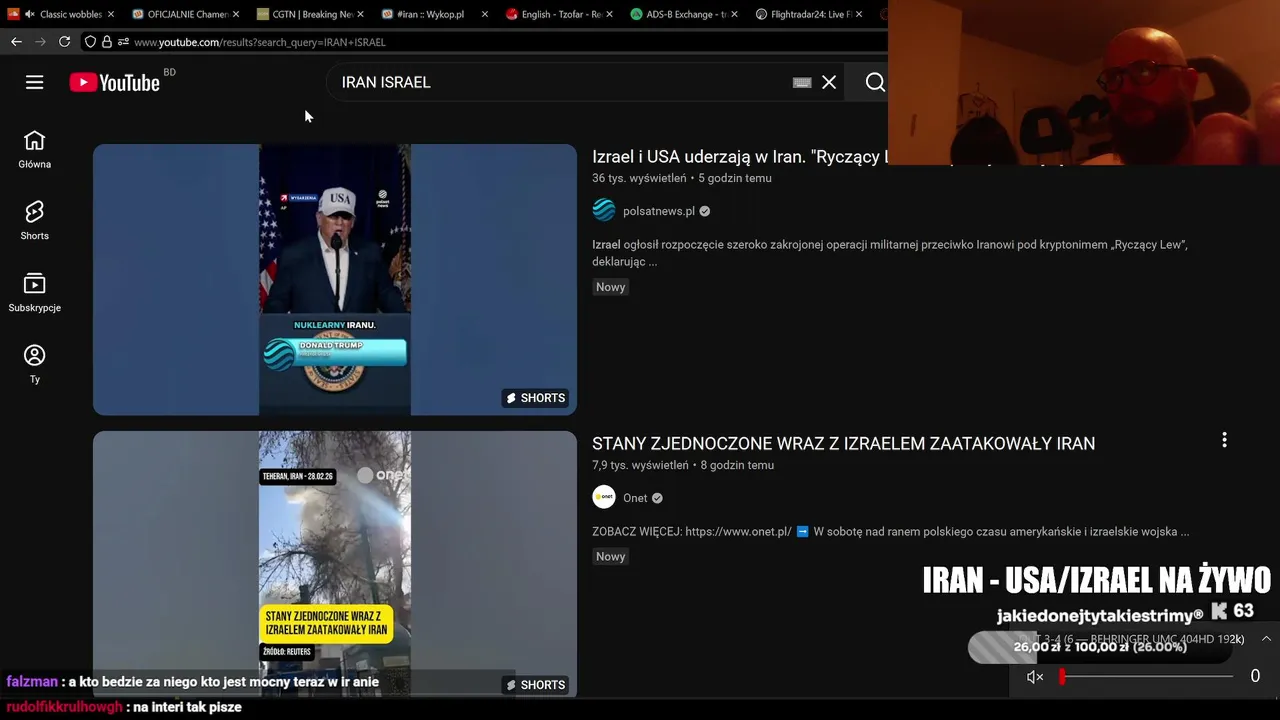1280x720 pixels.
Task: Click falzman's chat message
Action: (x=193, y=682)
